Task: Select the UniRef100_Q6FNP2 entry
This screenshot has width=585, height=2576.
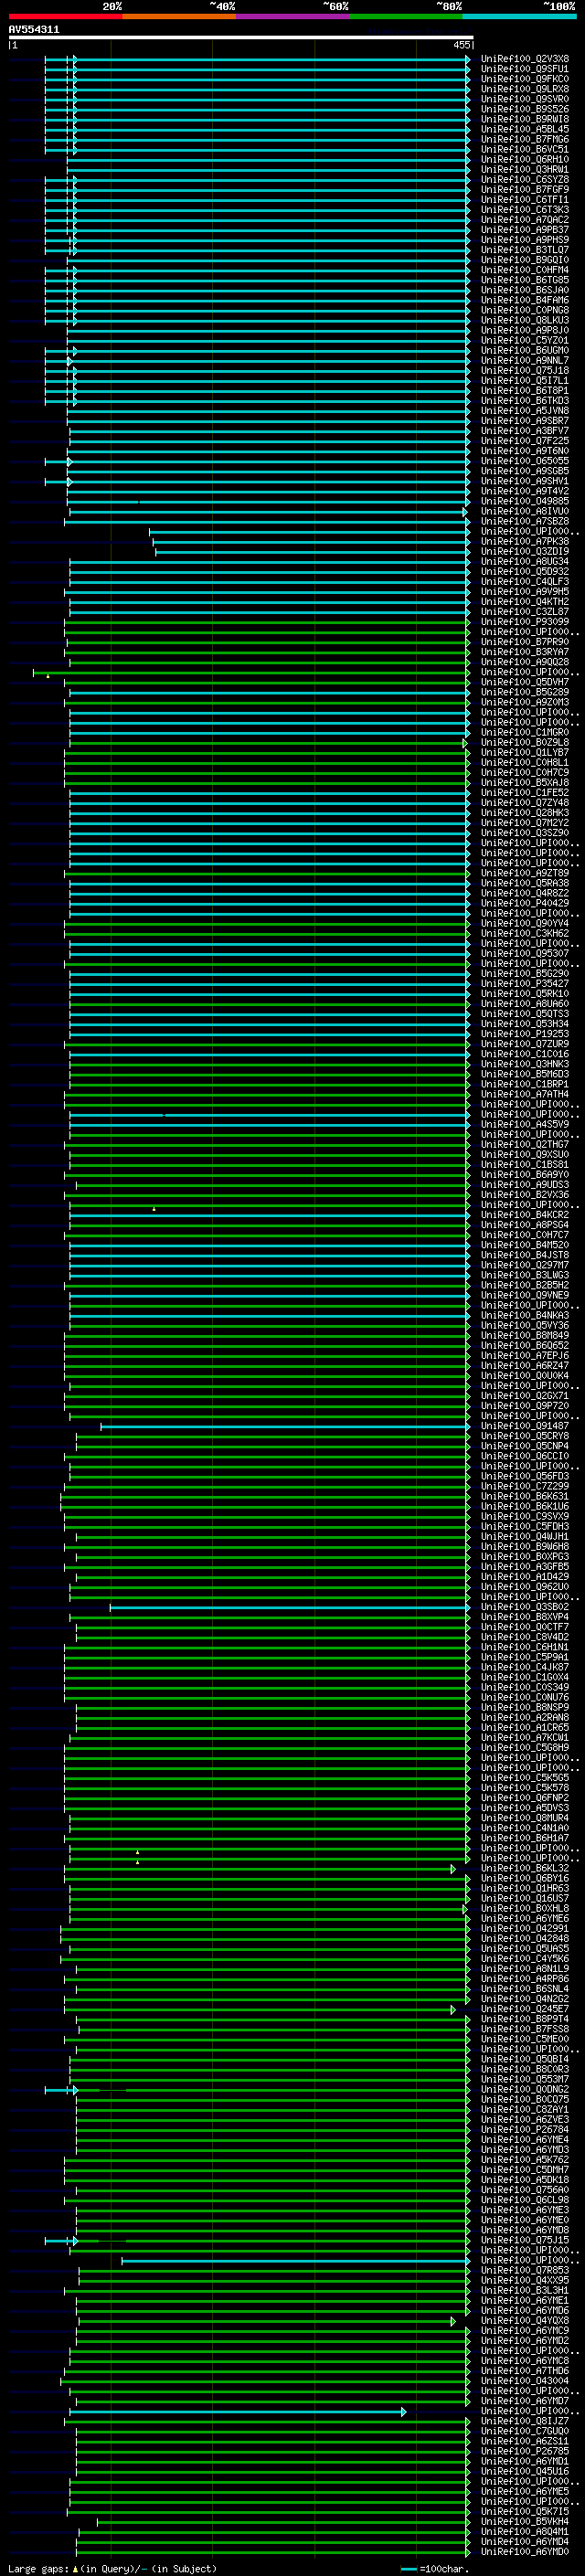Action: click(525, 1798)
